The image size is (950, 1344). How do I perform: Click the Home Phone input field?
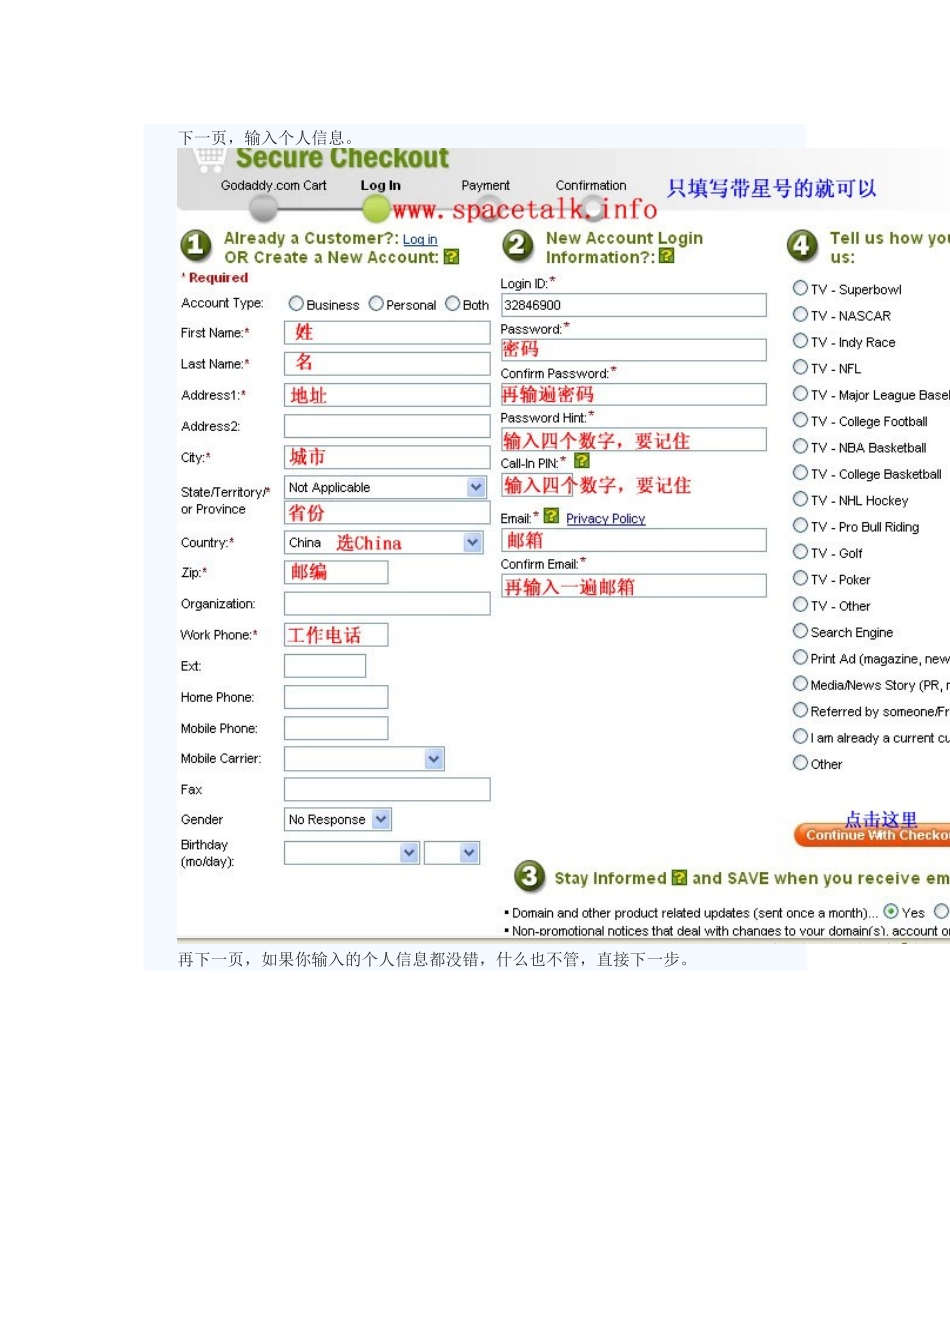click(x=336, y=697)
